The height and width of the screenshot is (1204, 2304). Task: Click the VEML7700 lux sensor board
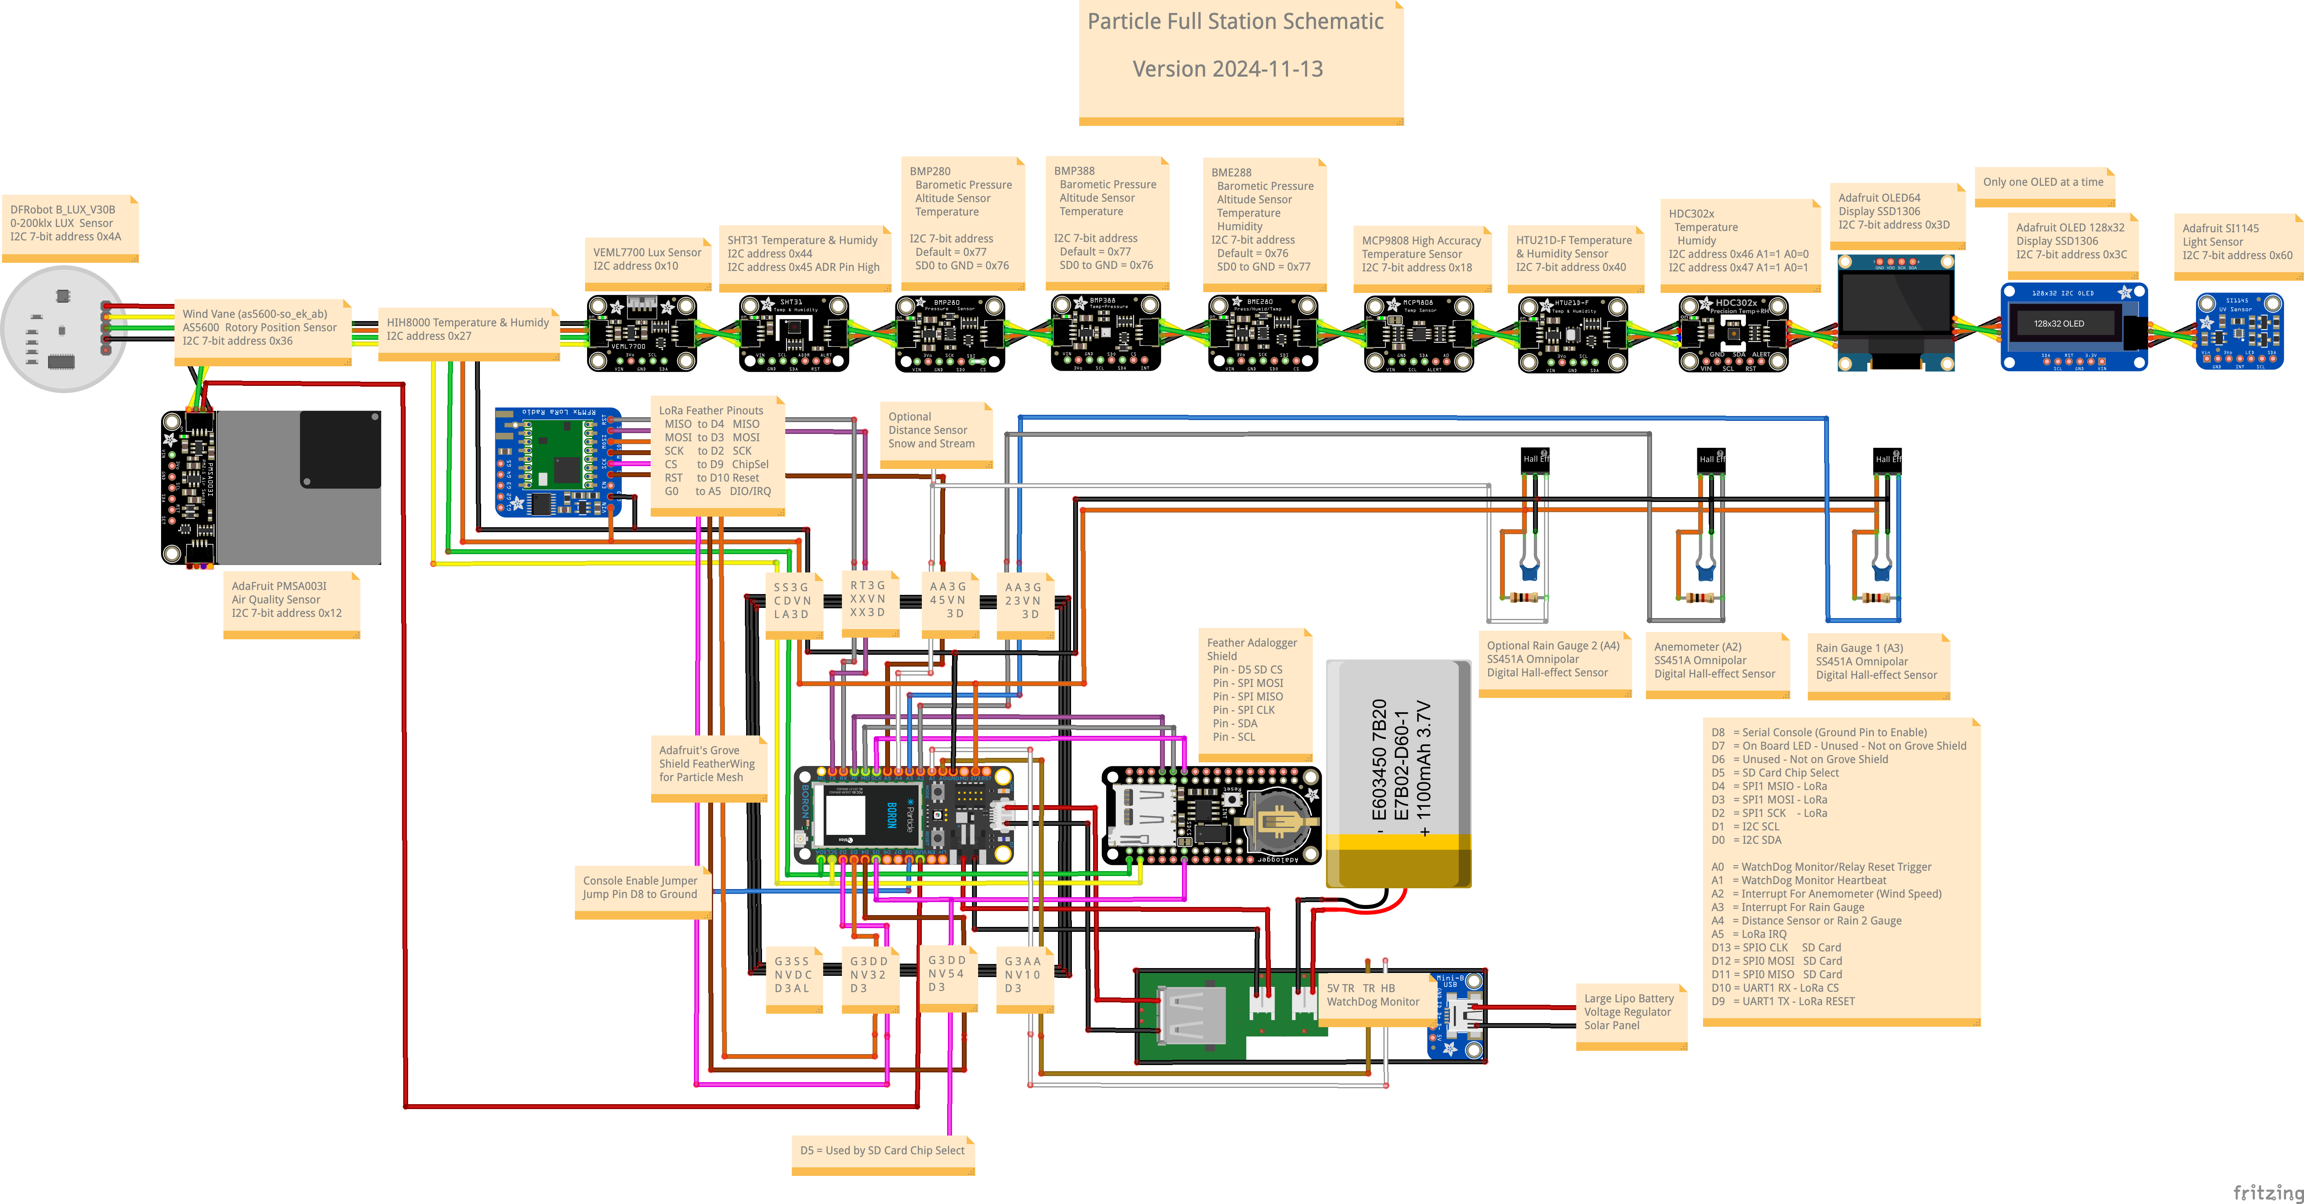641,334
